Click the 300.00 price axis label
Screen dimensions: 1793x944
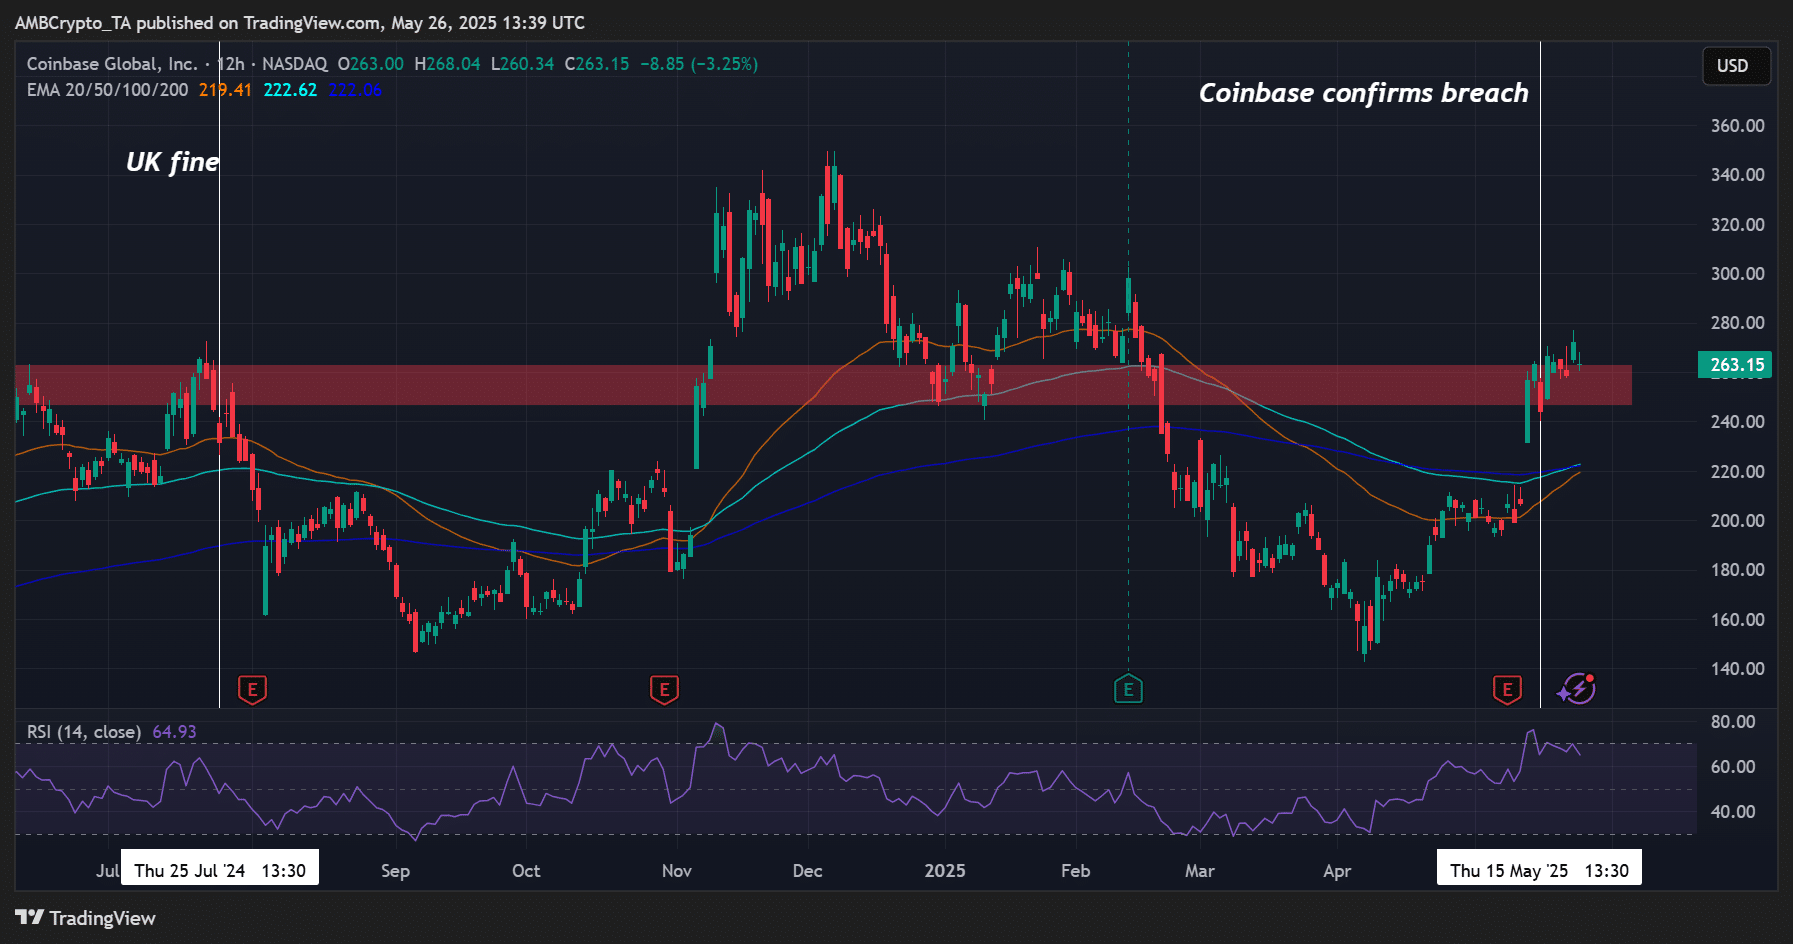pyautogui.click(x=1737, y=274)
